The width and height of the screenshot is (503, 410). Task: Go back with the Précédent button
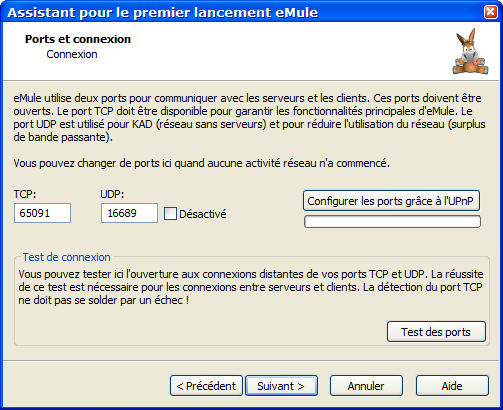pyautogui.click(x=206, y=386)
